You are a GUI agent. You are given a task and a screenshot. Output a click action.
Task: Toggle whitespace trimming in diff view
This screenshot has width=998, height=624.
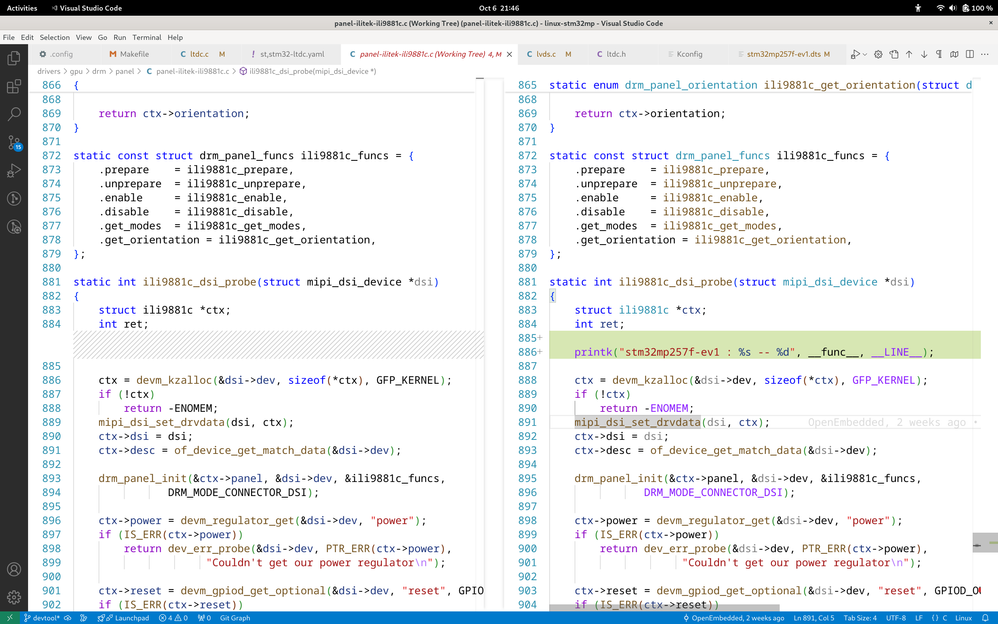939,54
